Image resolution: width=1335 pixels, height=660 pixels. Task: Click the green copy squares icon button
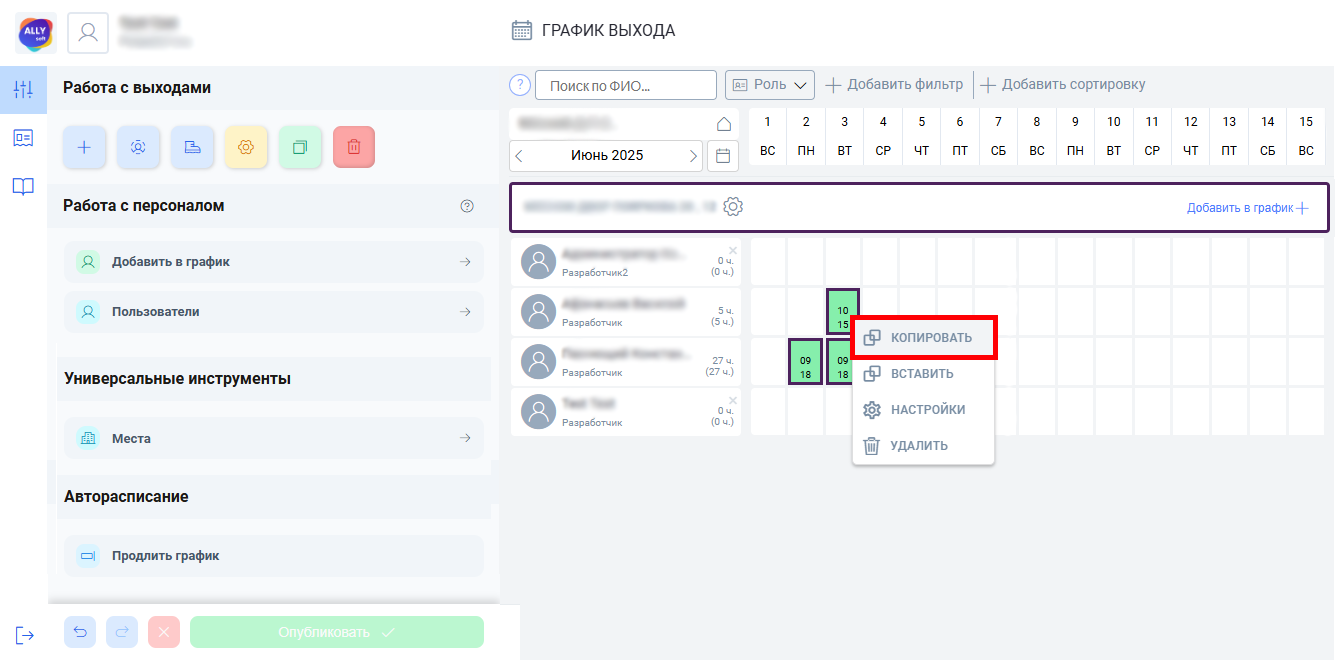click(300, 147)
